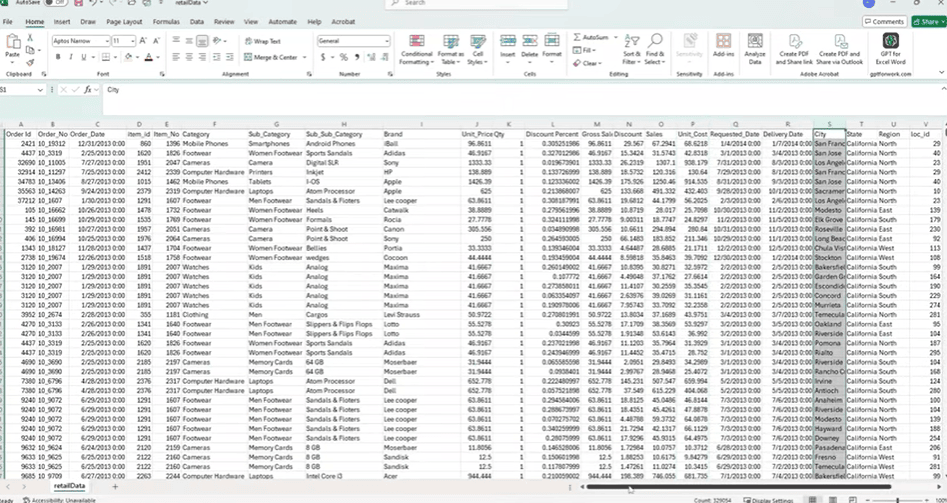Open Conditional Formatting menu
The height and width of the screenshot is (503, 947).
[x=417, y=50]
